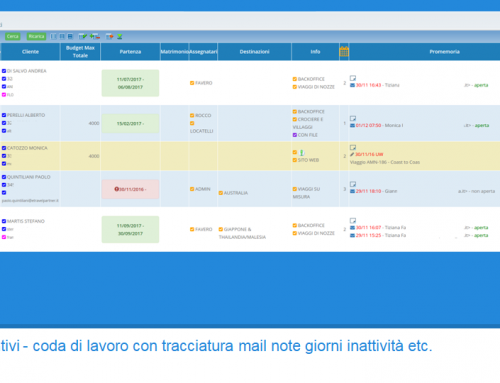500x383 pixels.
Task: Click the 15/02/2017 departure cell
Action: click(130, 124)
